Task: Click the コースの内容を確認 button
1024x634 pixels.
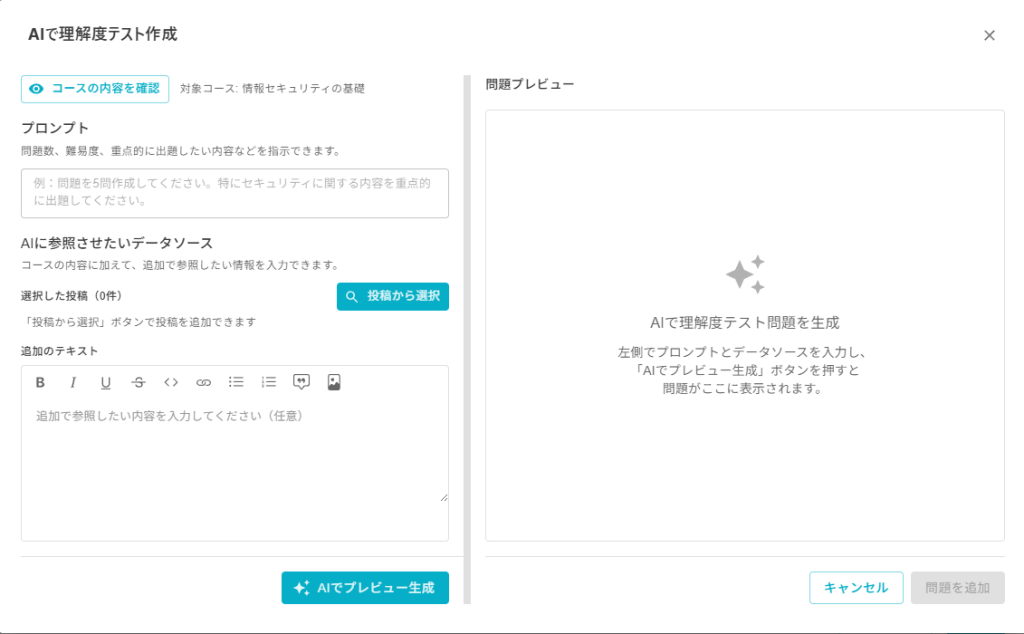Action: coord(95,89)
